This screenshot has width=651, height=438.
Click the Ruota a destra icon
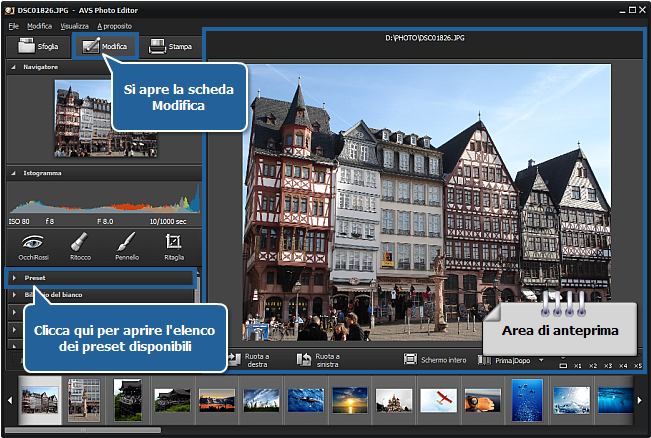(235, 360)
